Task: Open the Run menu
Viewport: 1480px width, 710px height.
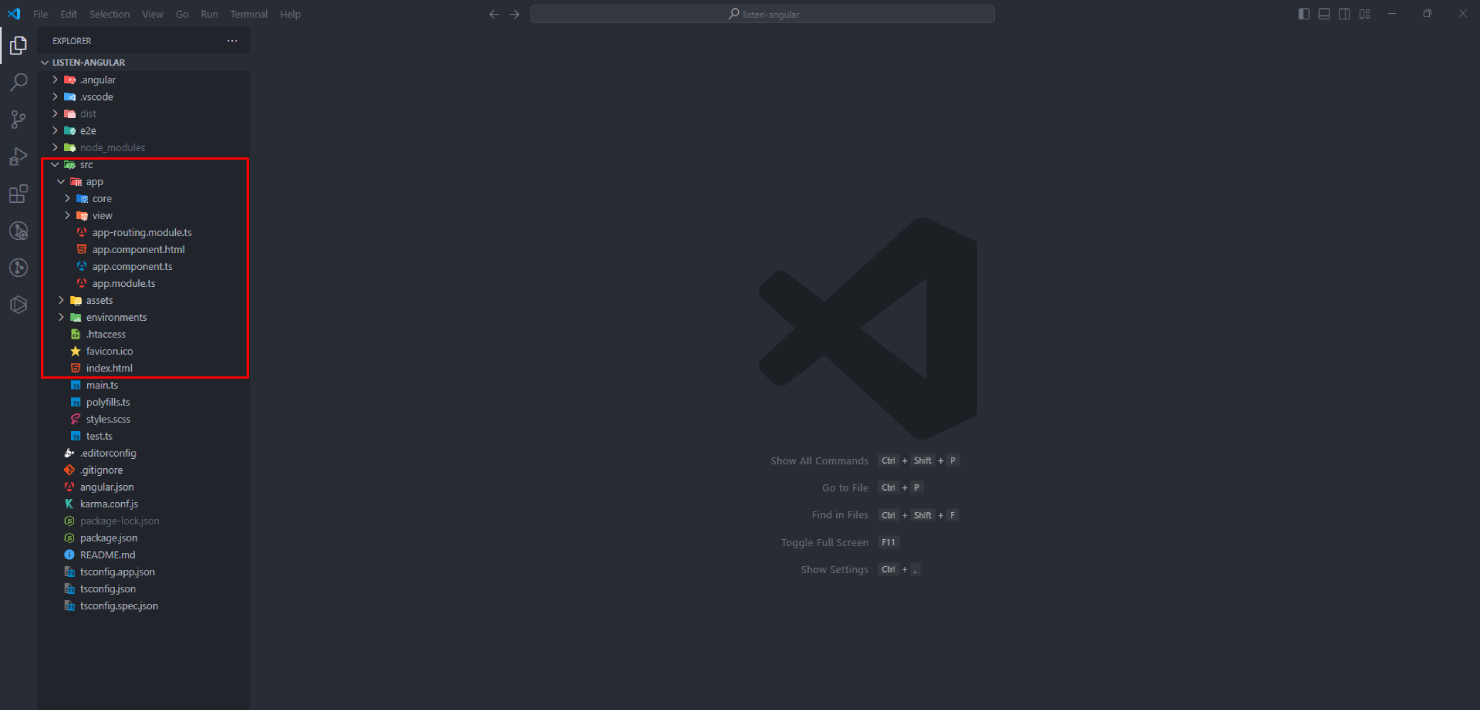Action: (x=209, y=14)
